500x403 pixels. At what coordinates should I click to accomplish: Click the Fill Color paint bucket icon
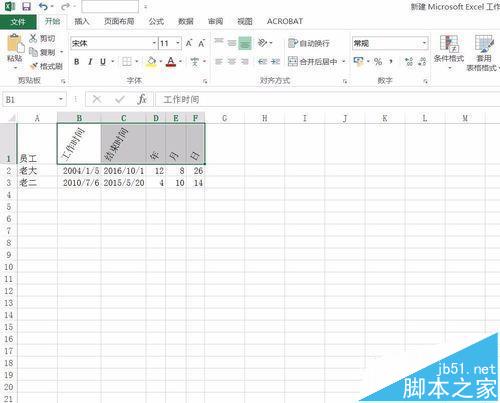coord(151,61)
